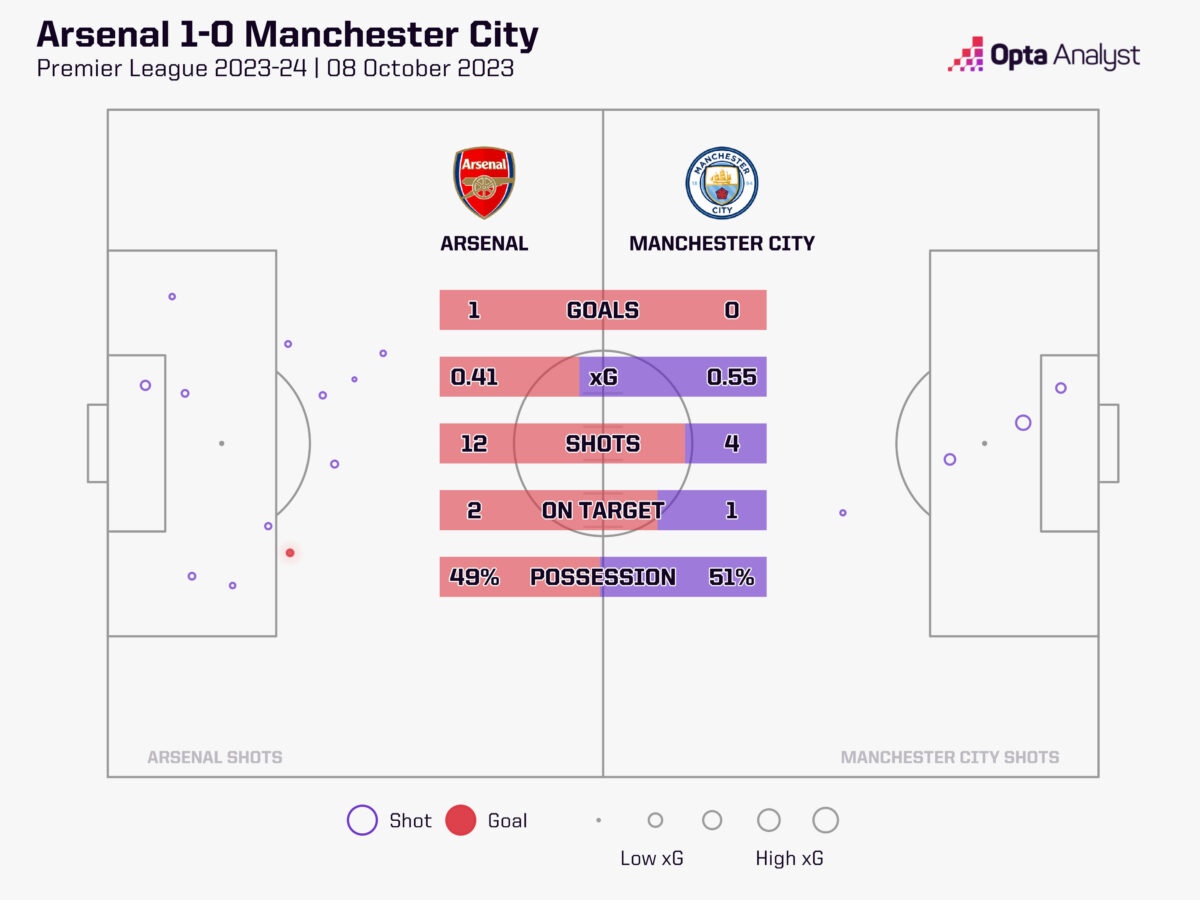Click Manchester City's 51% possession value
This screenshot has height=900, width=1200.
(731, 577)
